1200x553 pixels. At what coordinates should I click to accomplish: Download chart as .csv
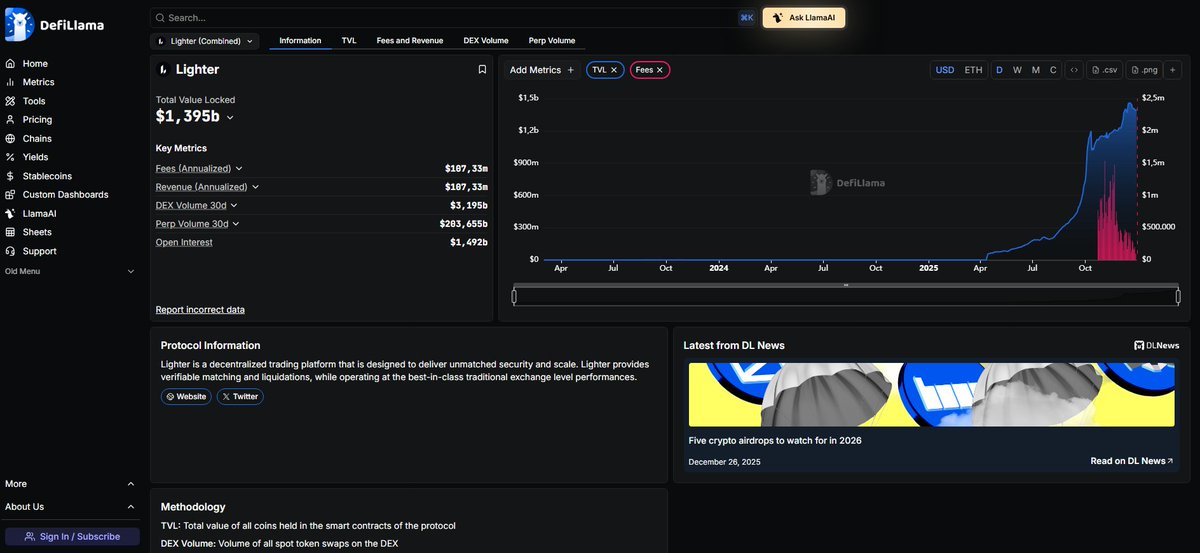(x=1105, y=70)
